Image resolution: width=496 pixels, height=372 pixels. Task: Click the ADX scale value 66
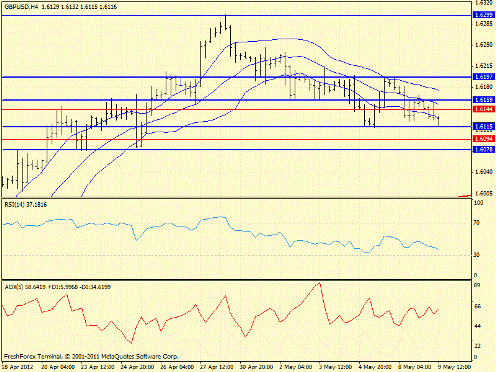click(x=477, y=306)
